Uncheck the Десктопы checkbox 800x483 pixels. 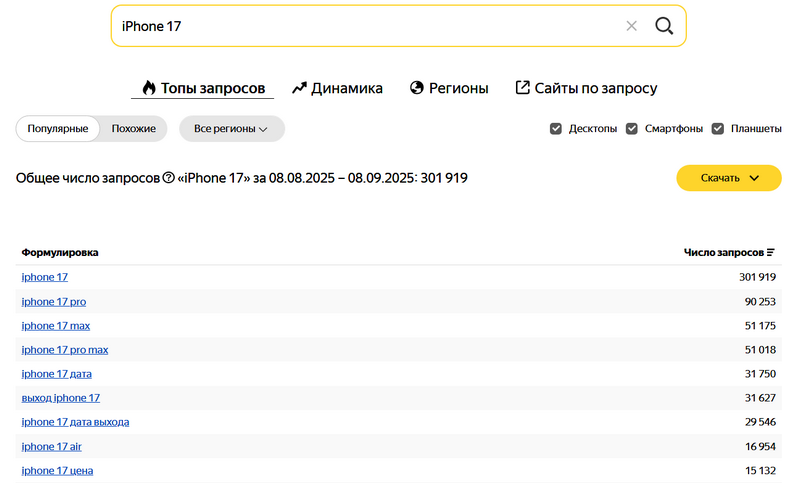pos(556,129)
